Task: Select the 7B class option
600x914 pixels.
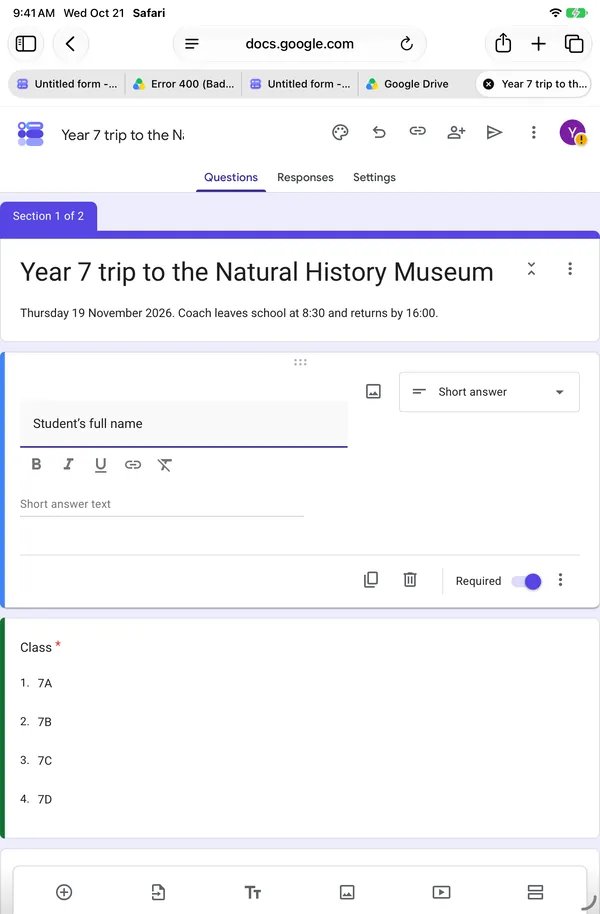Action: tap(45, 722)
